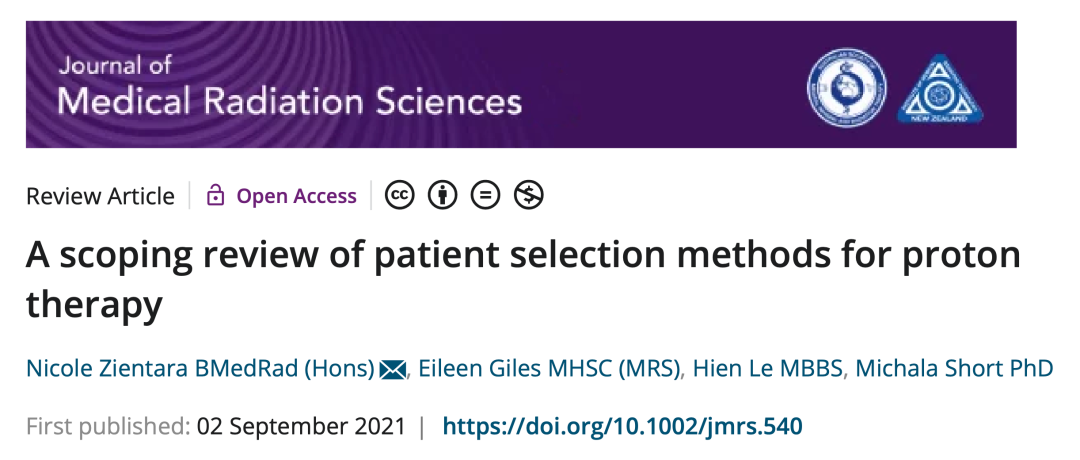The width and height of the screenshot is (1080, 460).
Task: Click the Open Access label
Action: [296, 196]
